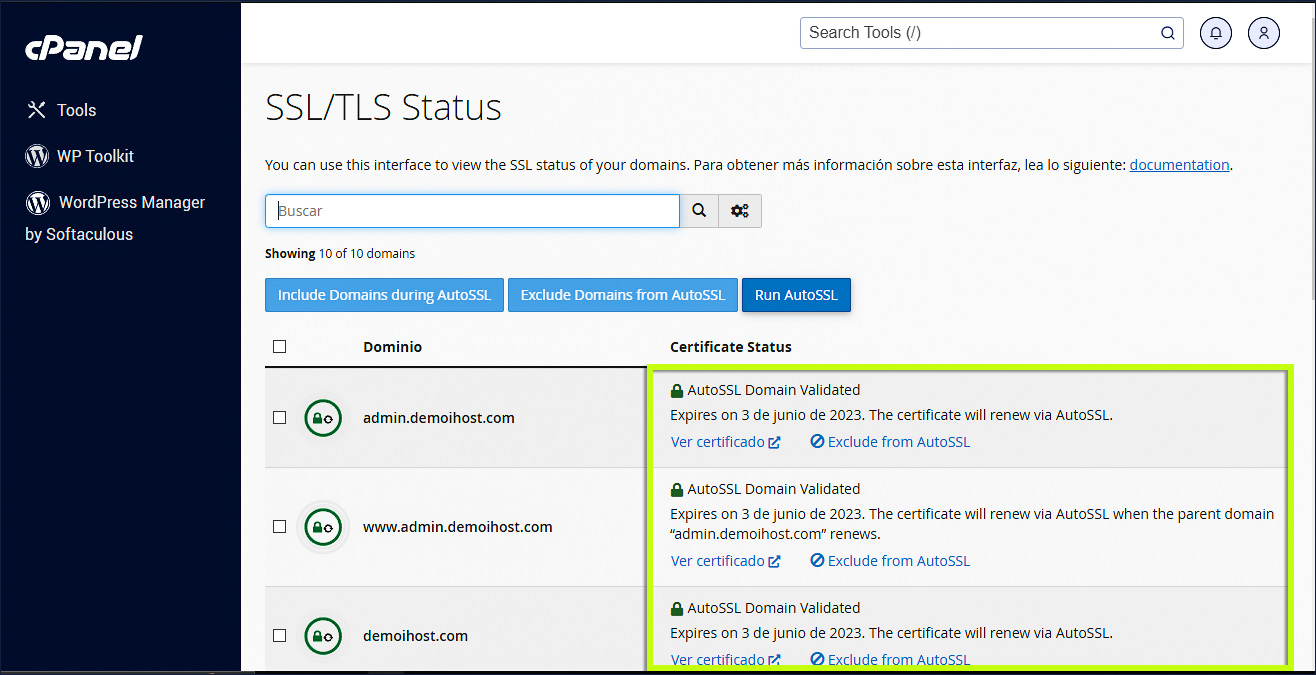Click inside the Buscar search field
Image resolution: width=1316 pixels, height=675 pixels.
click(470, 210)
